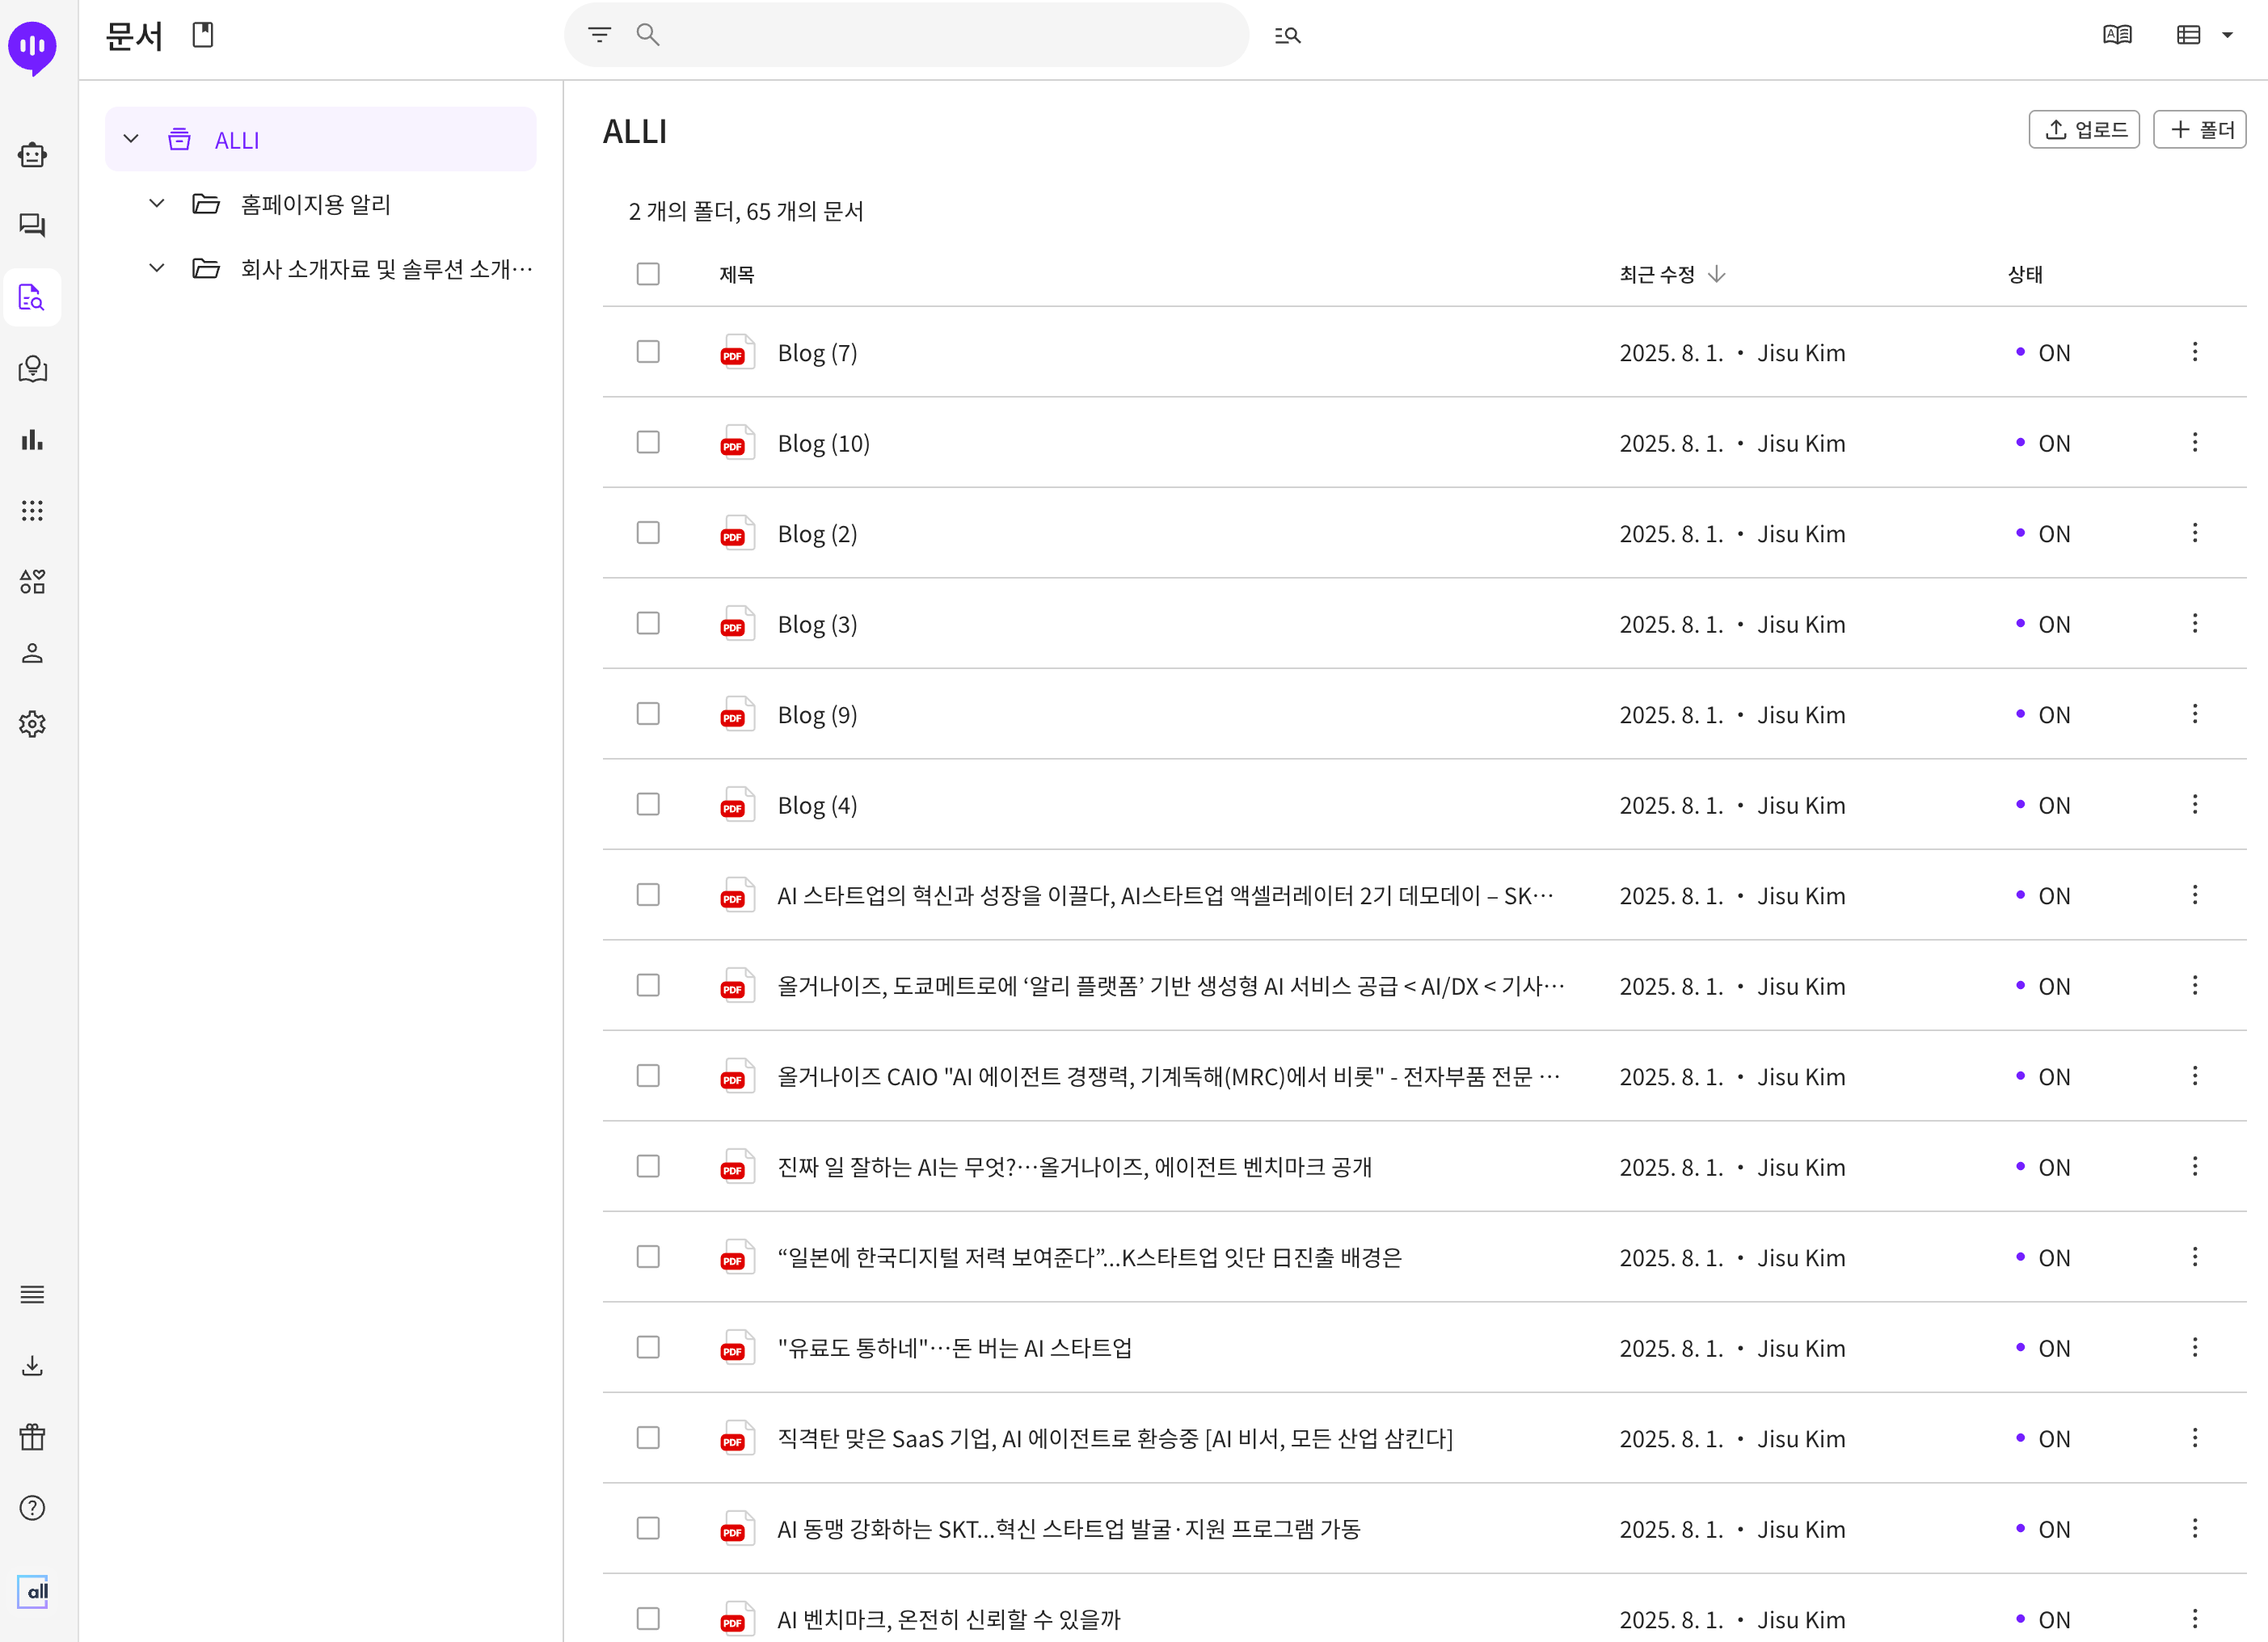
Task: Check the box for Blog (2)
Action: [x=648, y=533]
